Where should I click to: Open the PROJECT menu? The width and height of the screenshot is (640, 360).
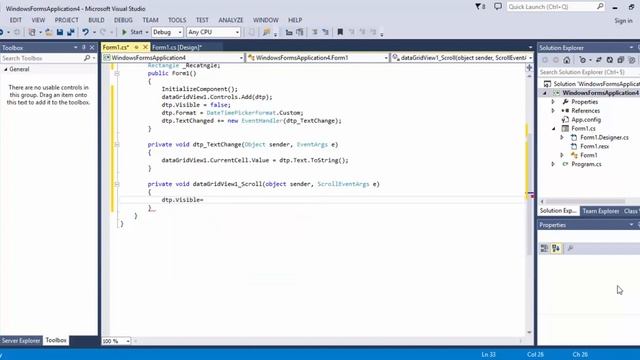67,20
